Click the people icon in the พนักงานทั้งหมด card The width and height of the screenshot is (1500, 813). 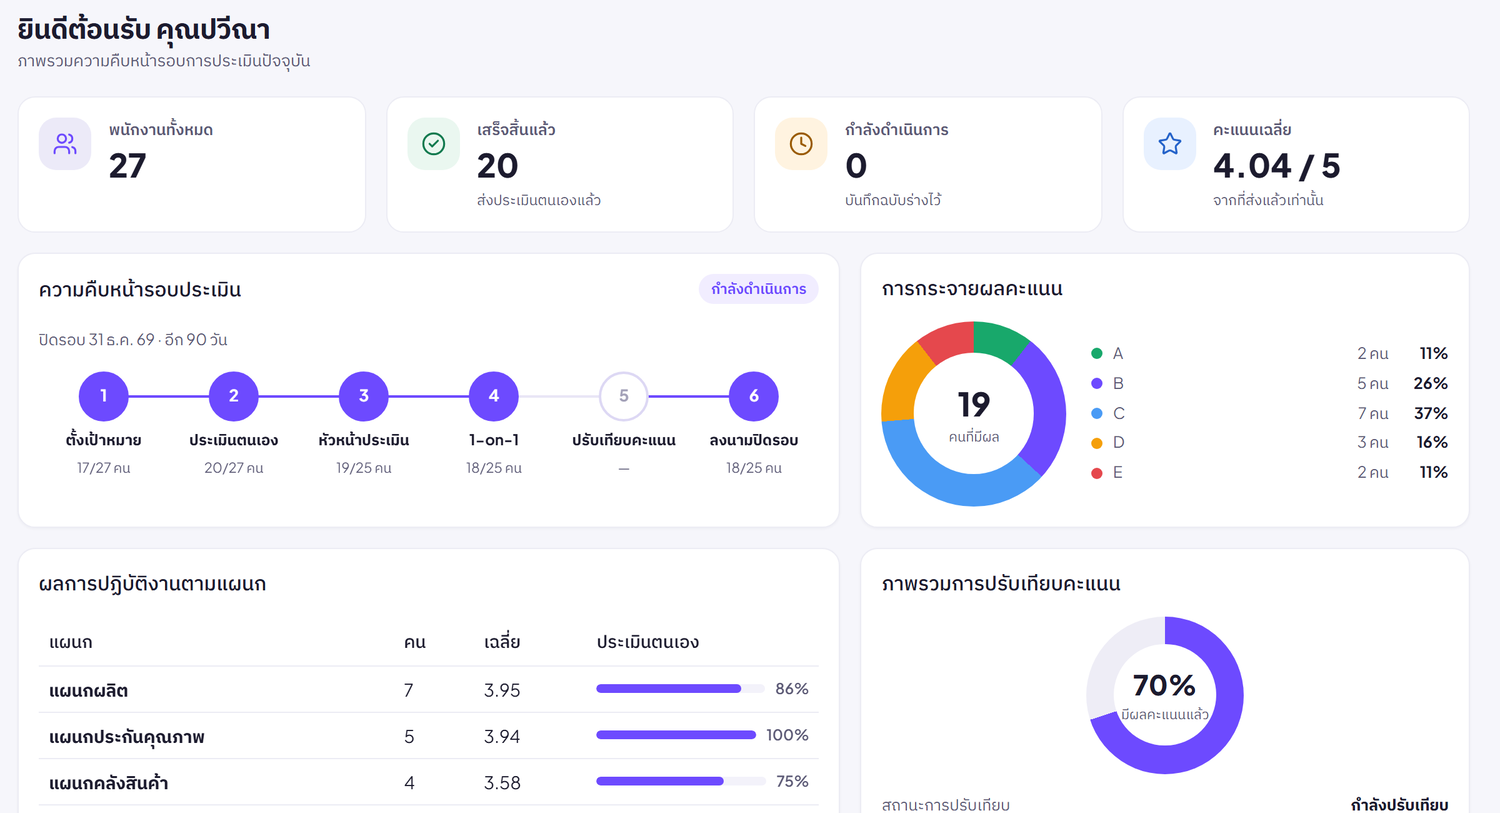tap(65, 144)
